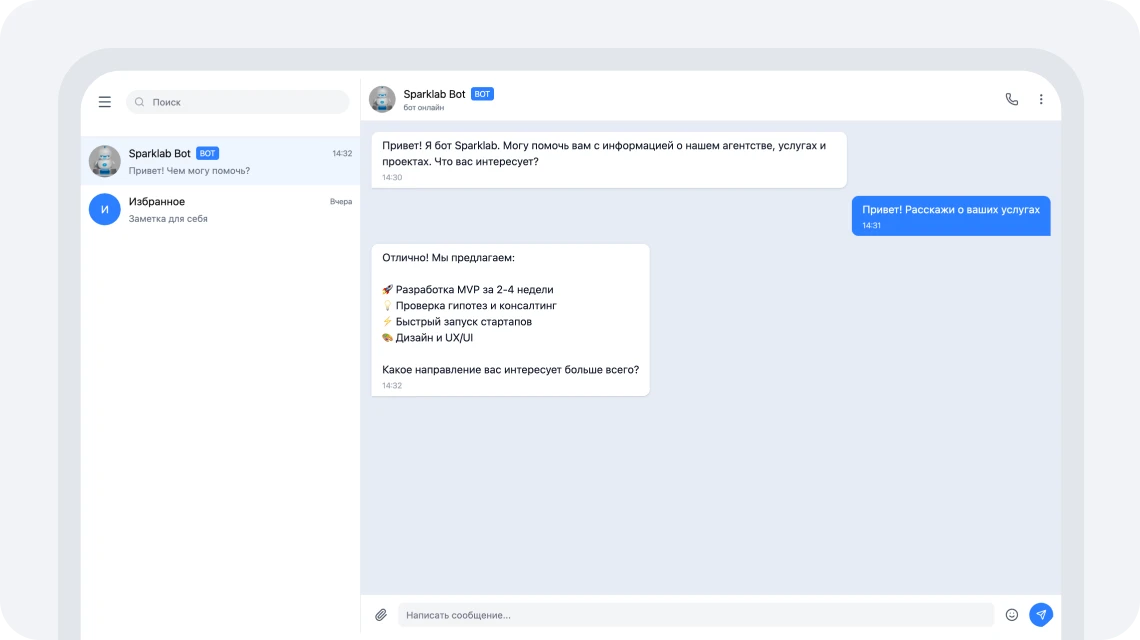Open the Избранное conversation
The image size is (1140, 640).
coord(230,209)
